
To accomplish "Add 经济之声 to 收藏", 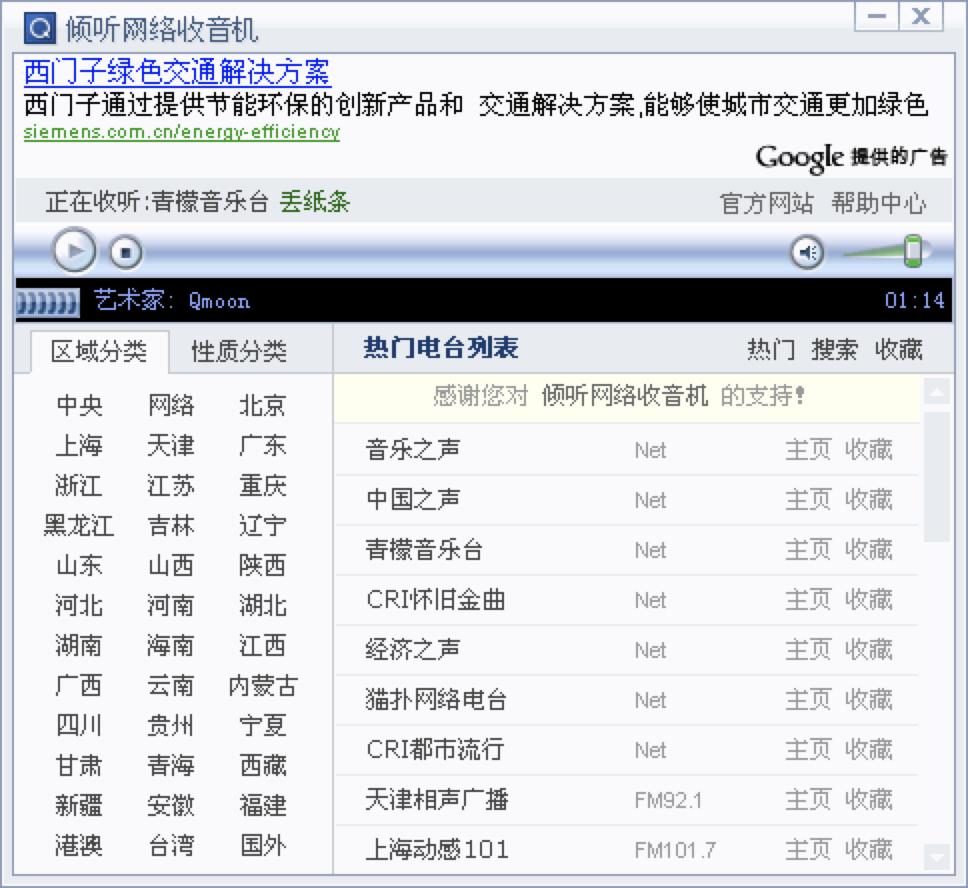I will (869, 650).
